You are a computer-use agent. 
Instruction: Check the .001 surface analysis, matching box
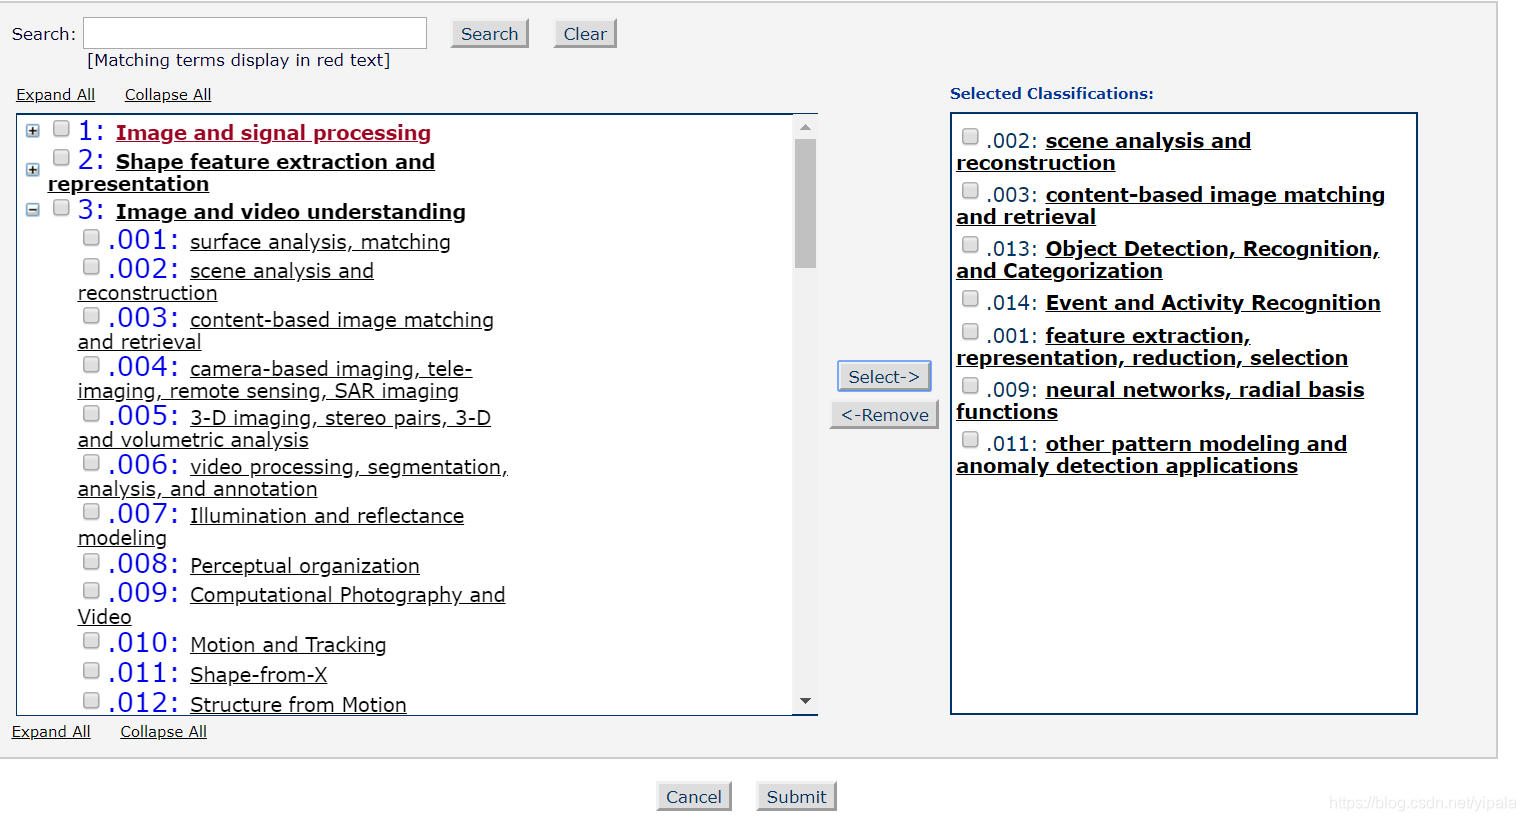pyautogui.click(x=91, y=237)
